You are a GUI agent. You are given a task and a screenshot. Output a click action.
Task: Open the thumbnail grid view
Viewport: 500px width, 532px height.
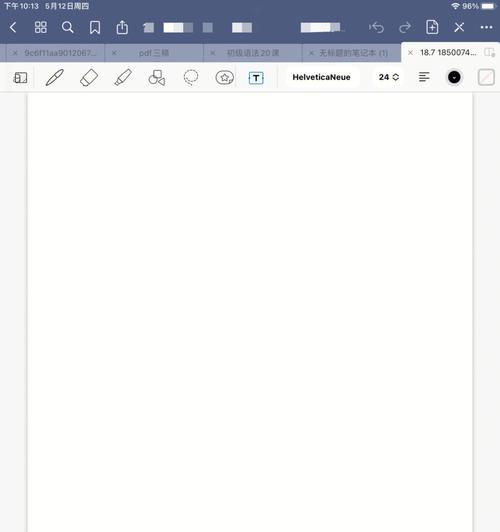[41, 27]
